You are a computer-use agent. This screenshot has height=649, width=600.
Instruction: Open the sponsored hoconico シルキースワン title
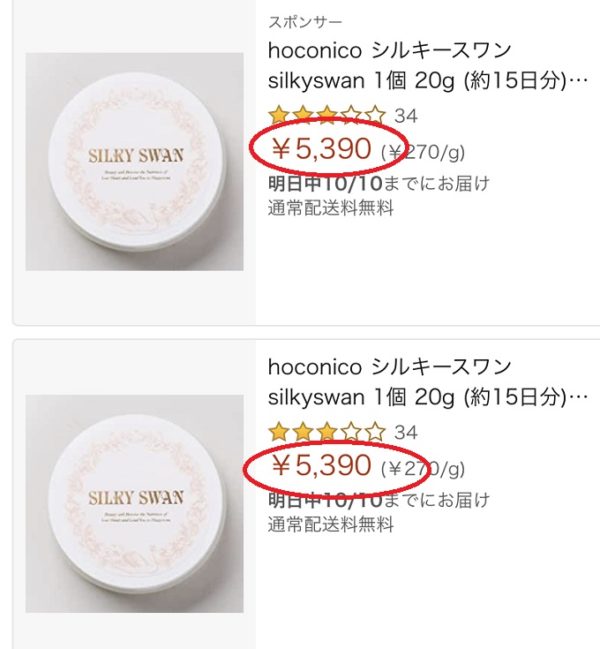(428, 65)
